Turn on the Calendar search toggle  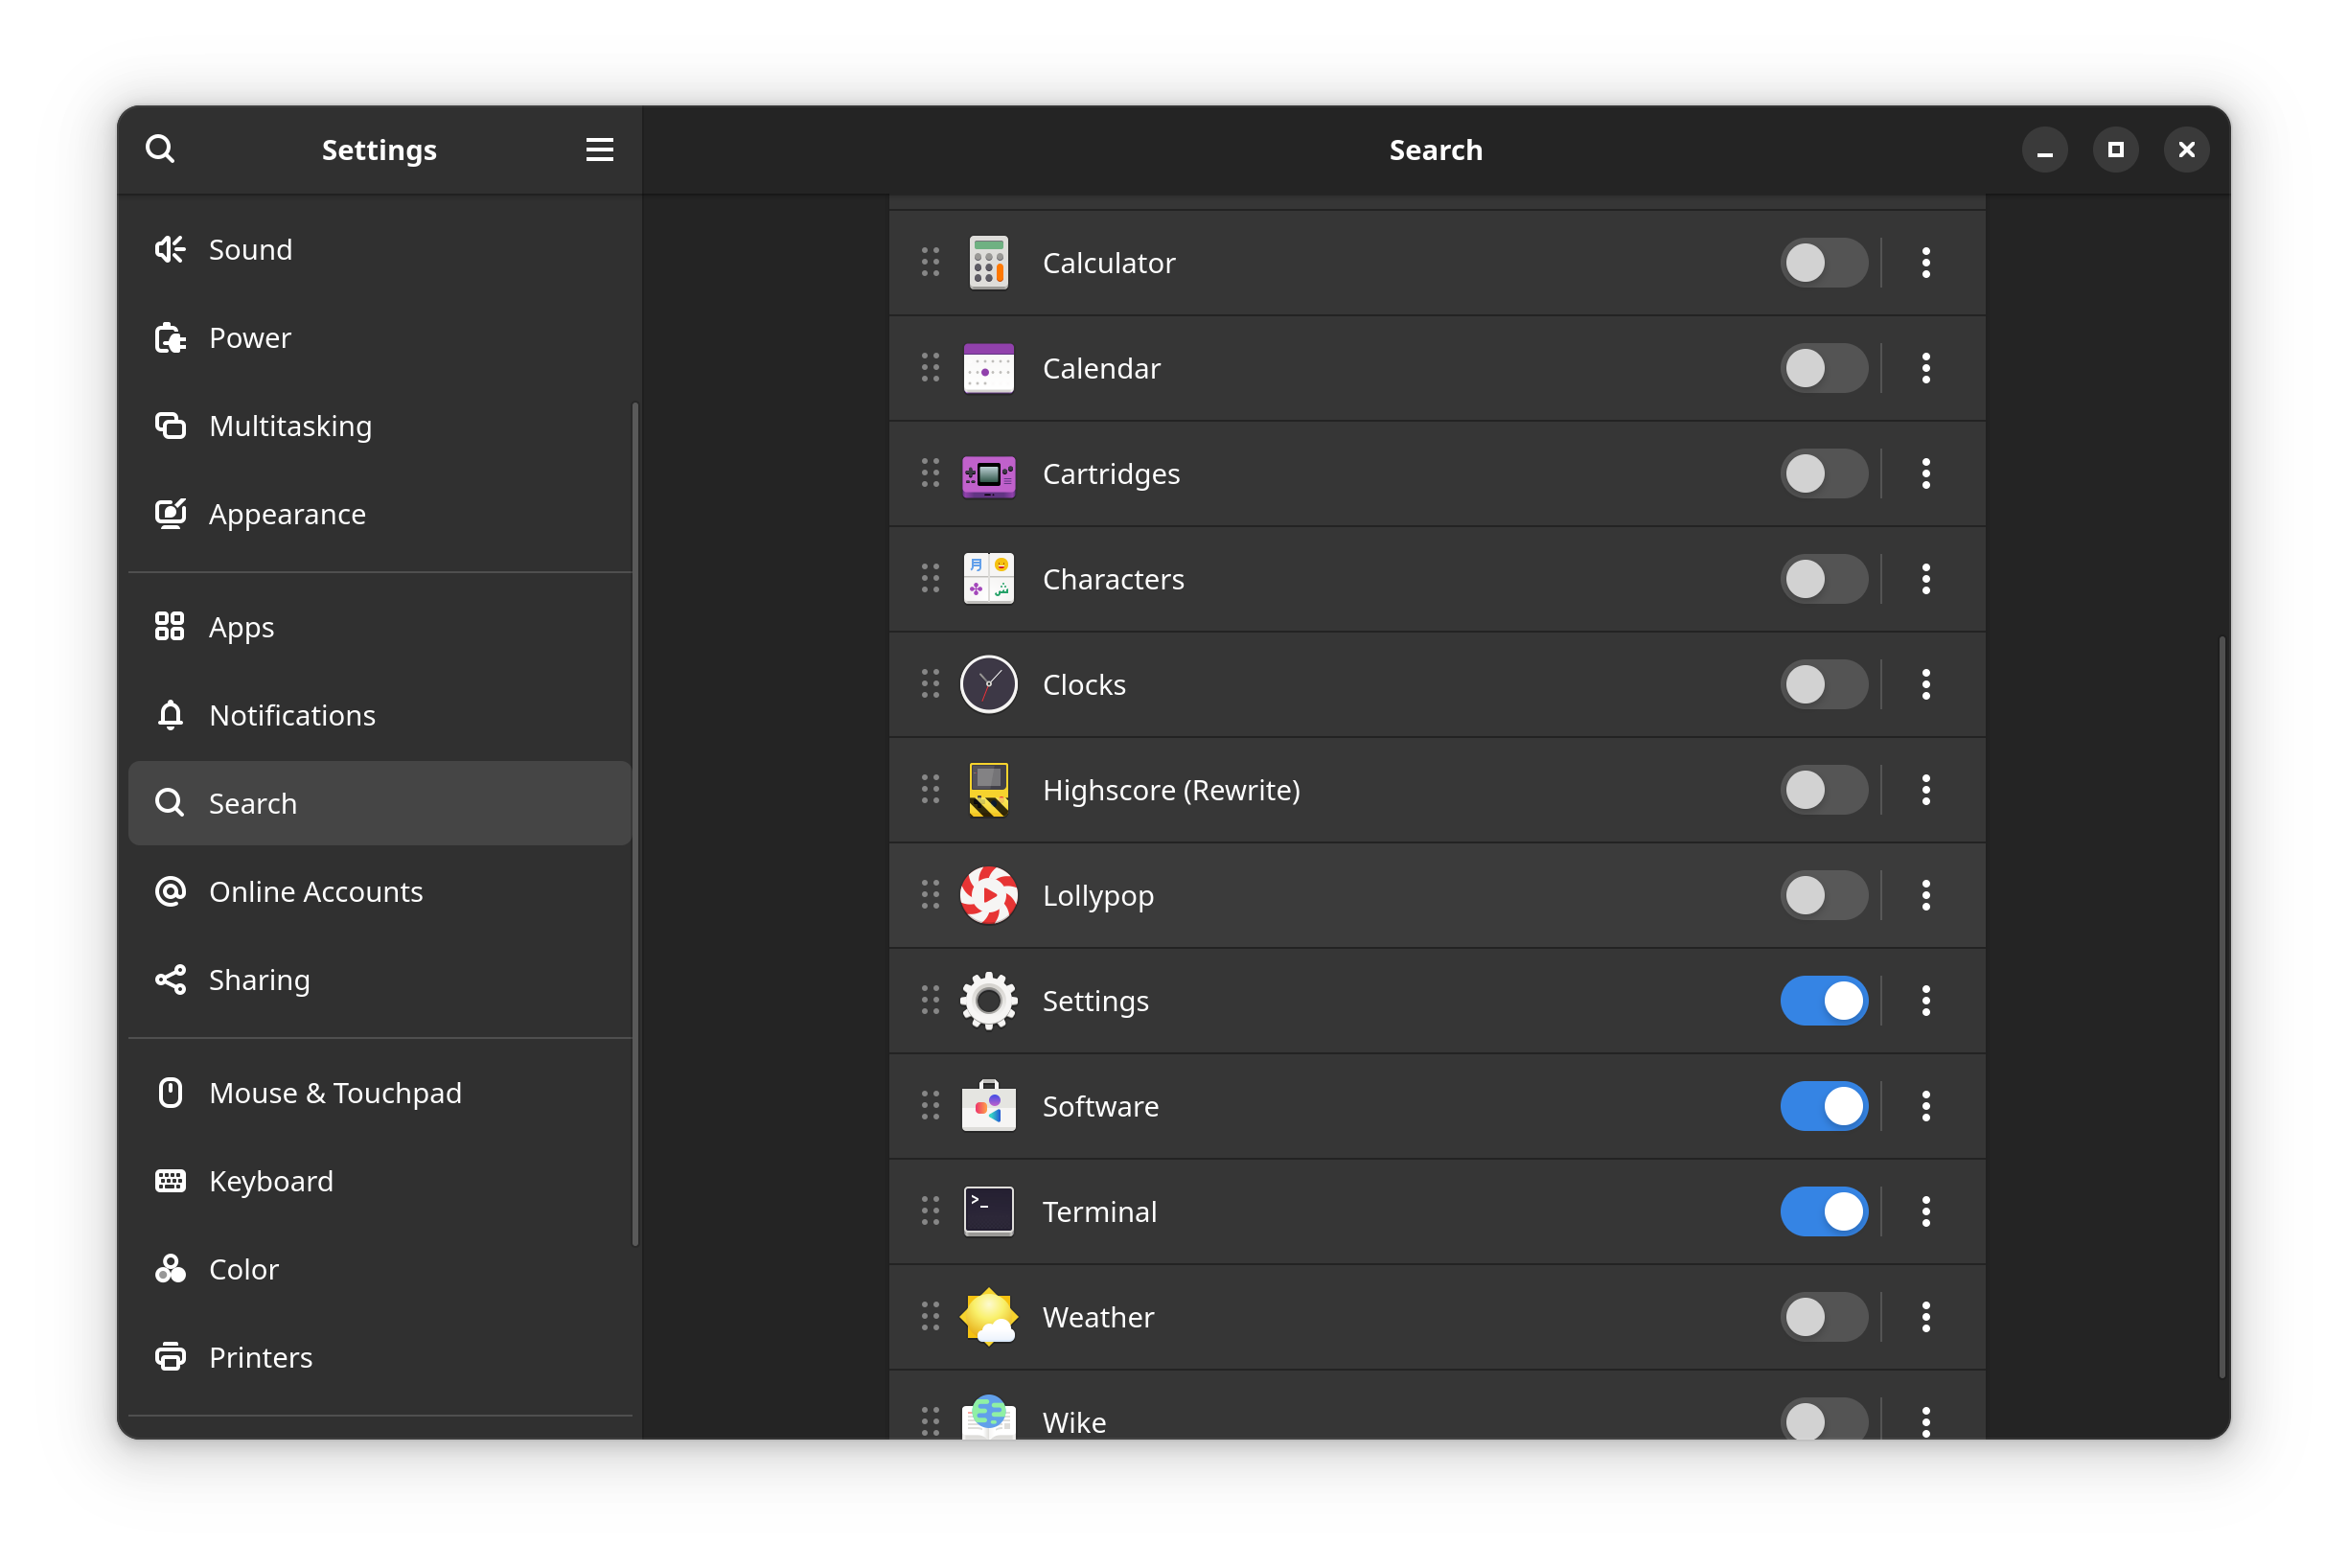pos(1823,368)
